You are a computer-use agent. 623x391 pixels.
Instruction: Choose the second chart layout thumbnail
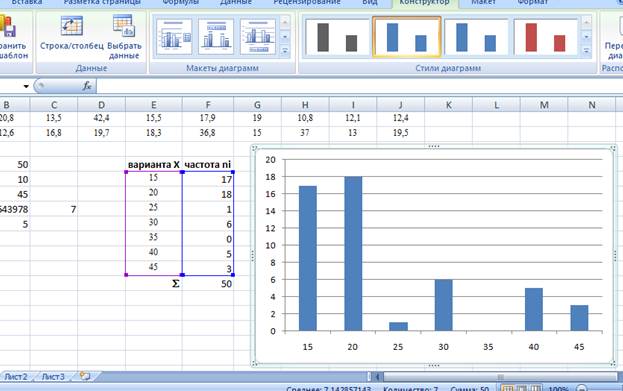216,37
